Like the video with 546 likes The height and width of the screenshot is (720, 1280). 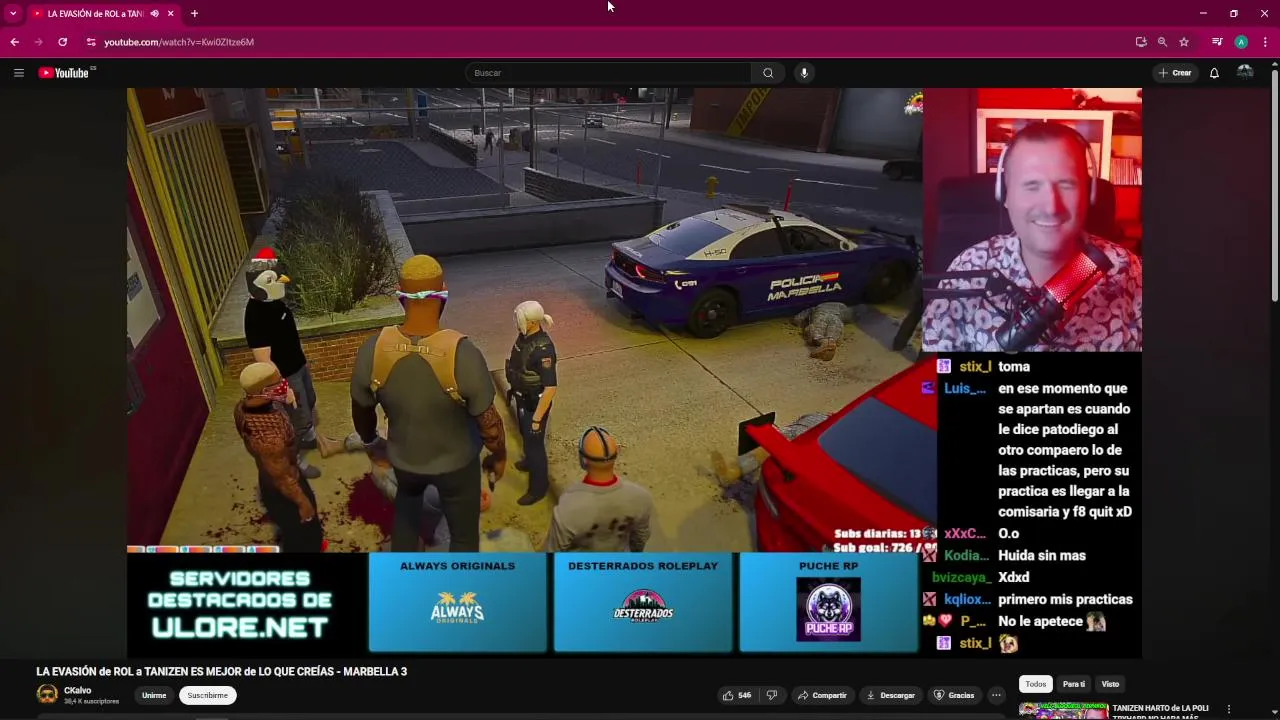(x=737, y=695)
